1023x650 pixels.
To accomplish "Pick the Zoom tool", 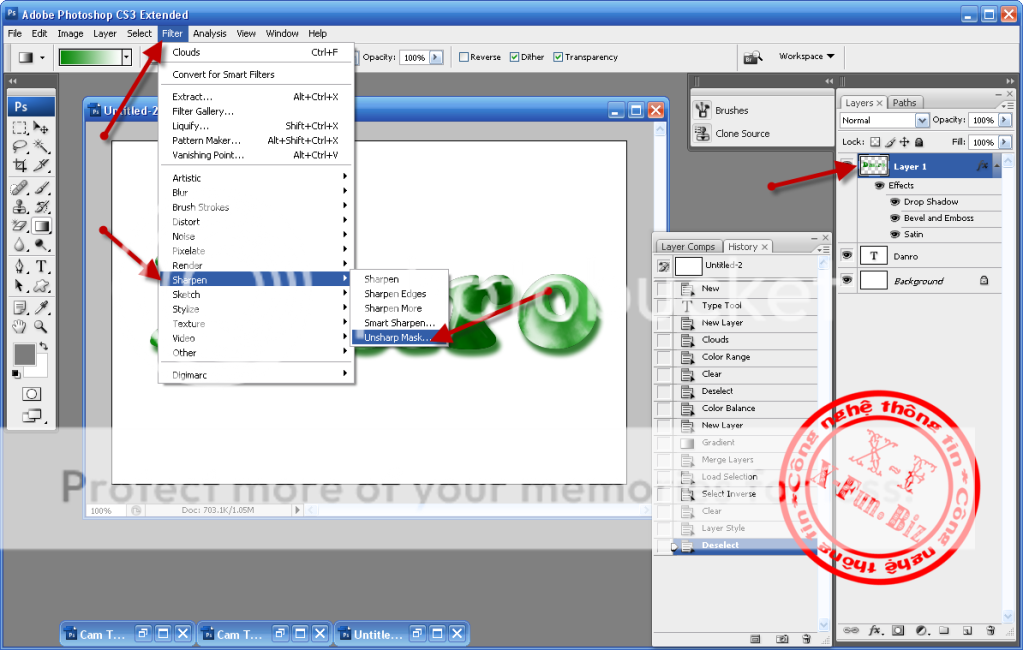I will coord(41,326).
